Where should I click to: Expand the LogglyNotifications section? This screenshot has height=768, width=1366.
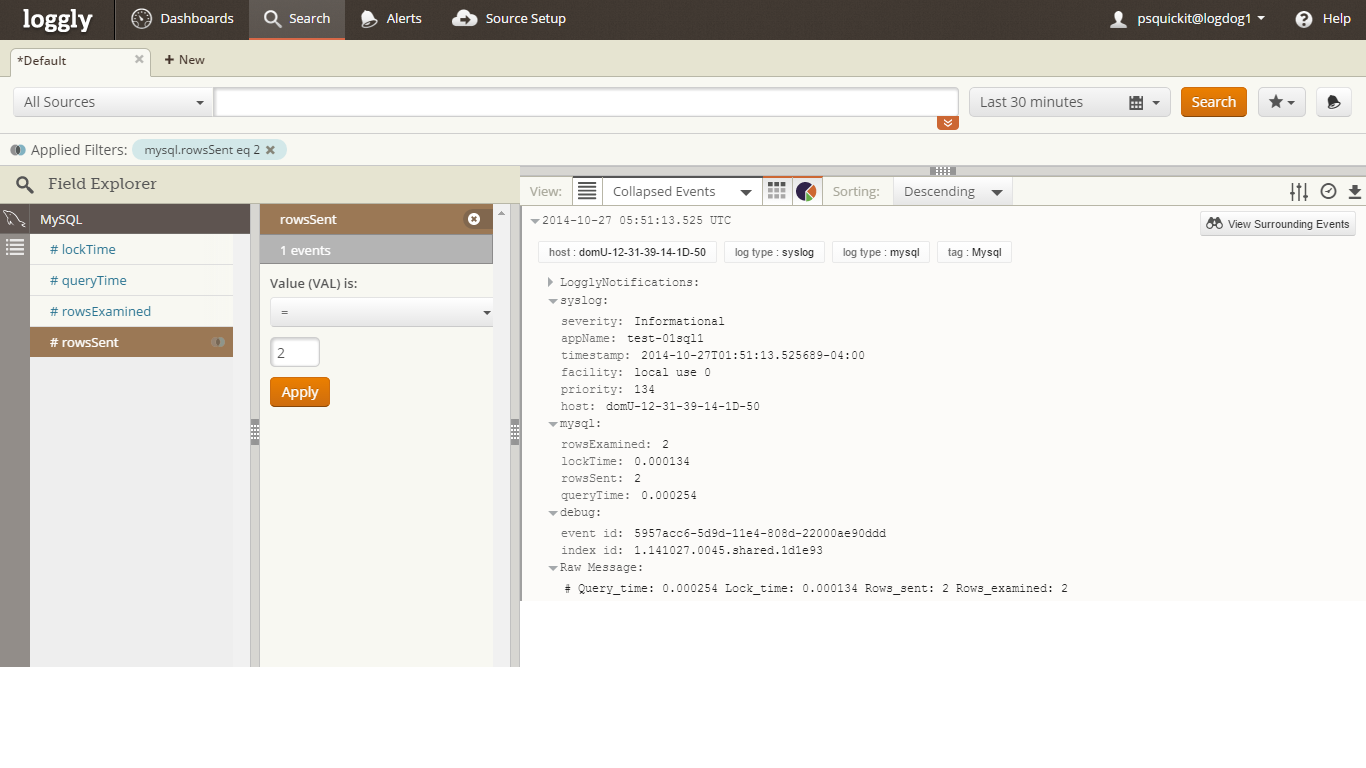click(x=550, y=283)
